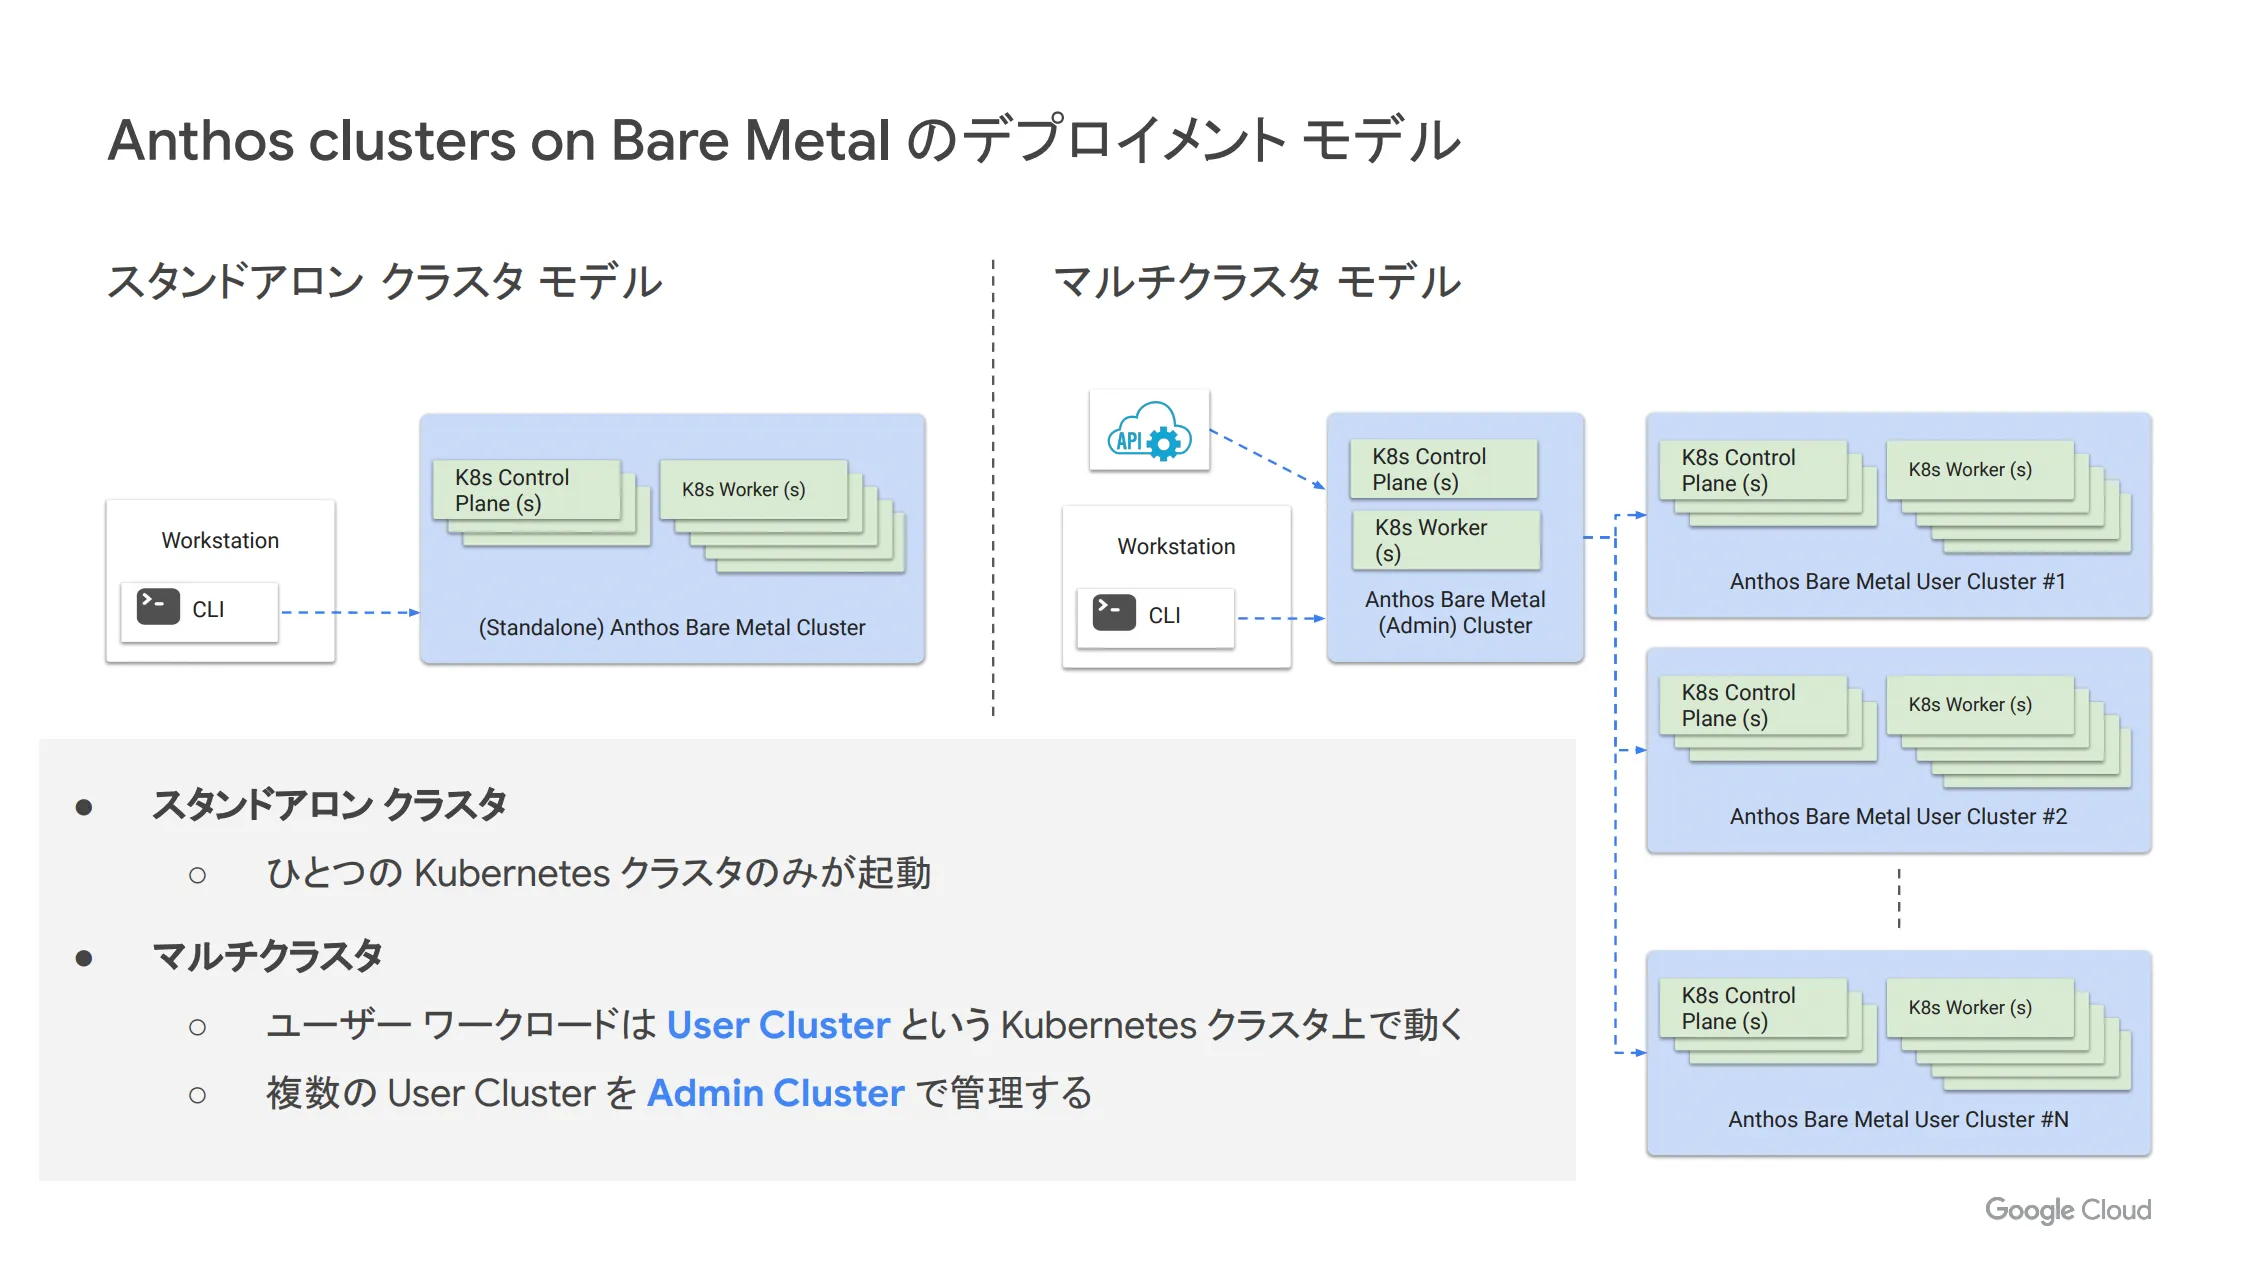2256x1264 pixels.
Task: Click the Workstation label in multi-cluster model
Action: click(1176, 546)
